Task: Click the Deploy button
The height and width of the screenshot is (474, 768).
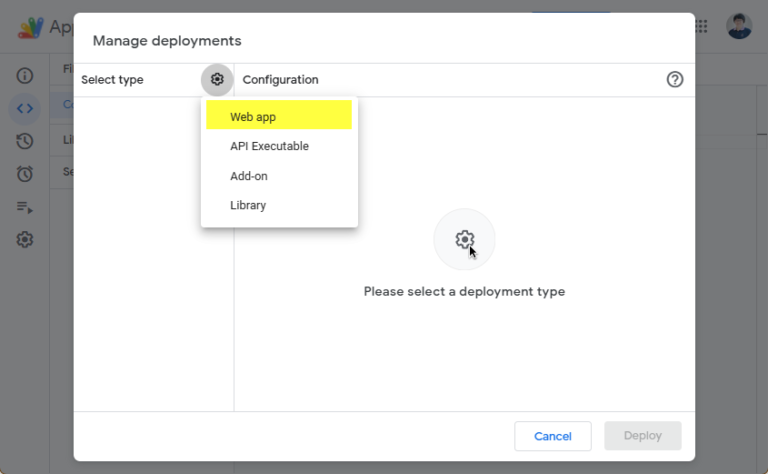Action: pyautogui.click(x=643, y=436)
